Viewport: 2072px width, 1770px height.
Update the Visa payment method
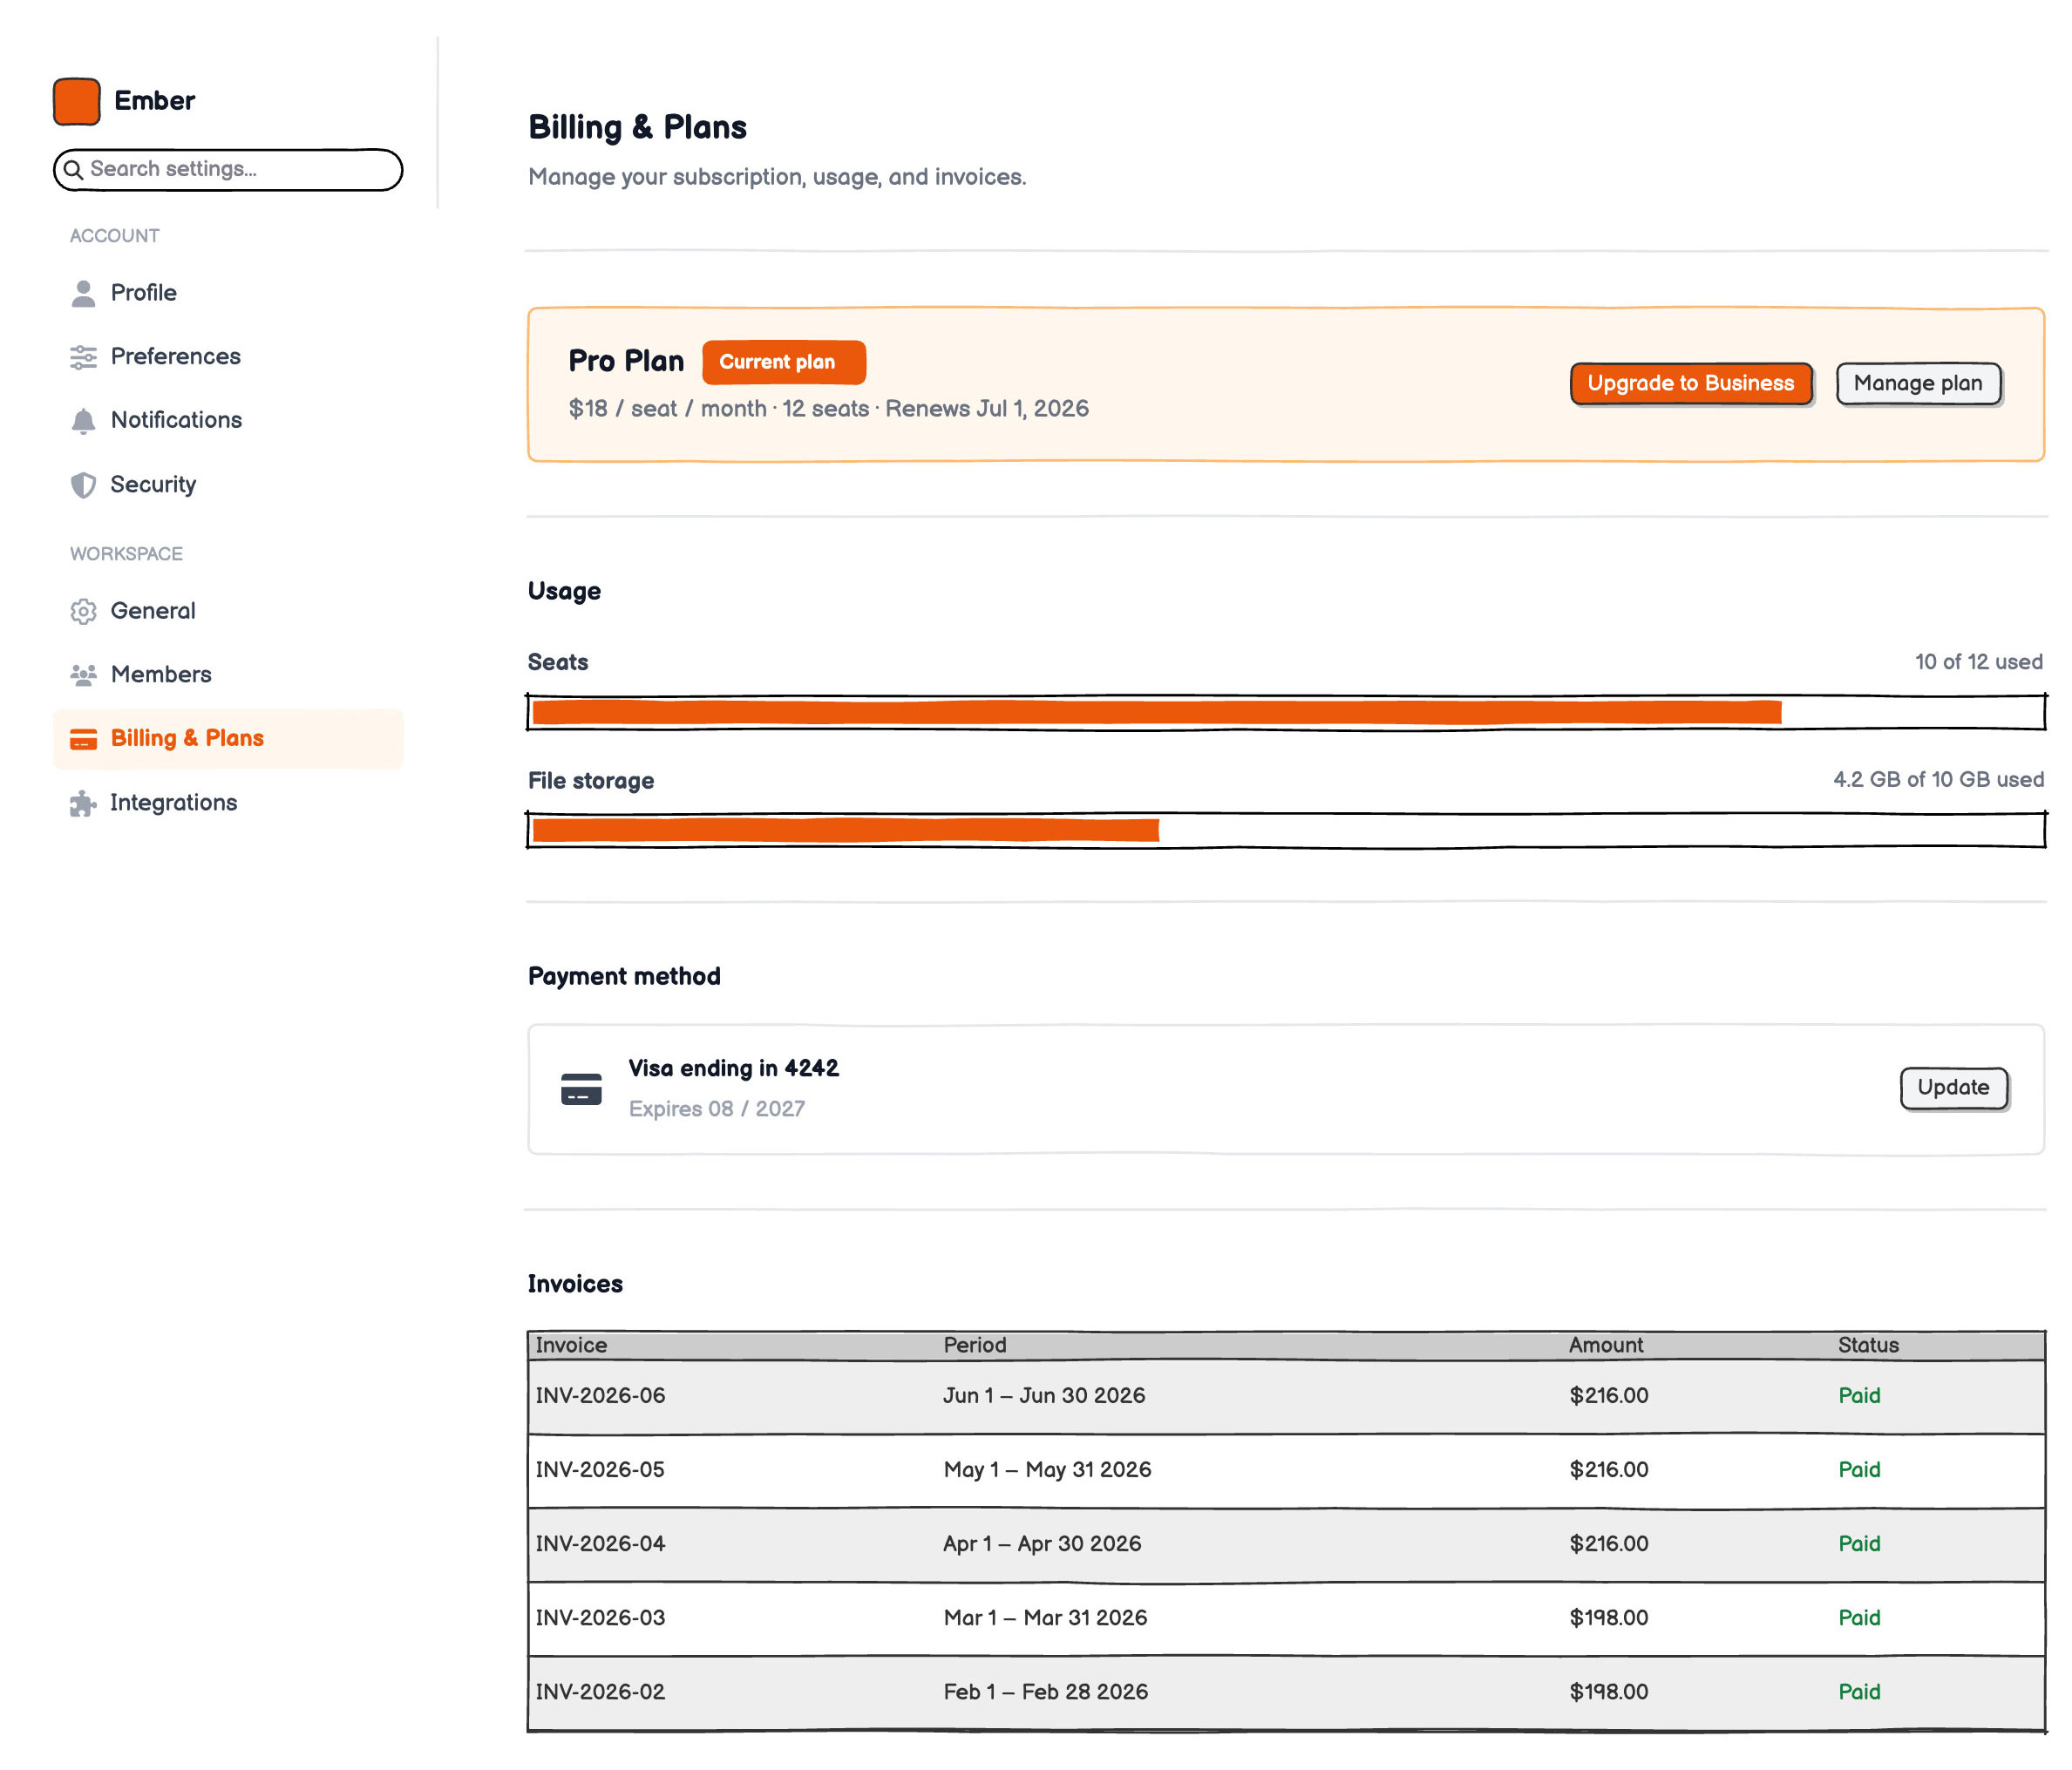point(1953,1088)
